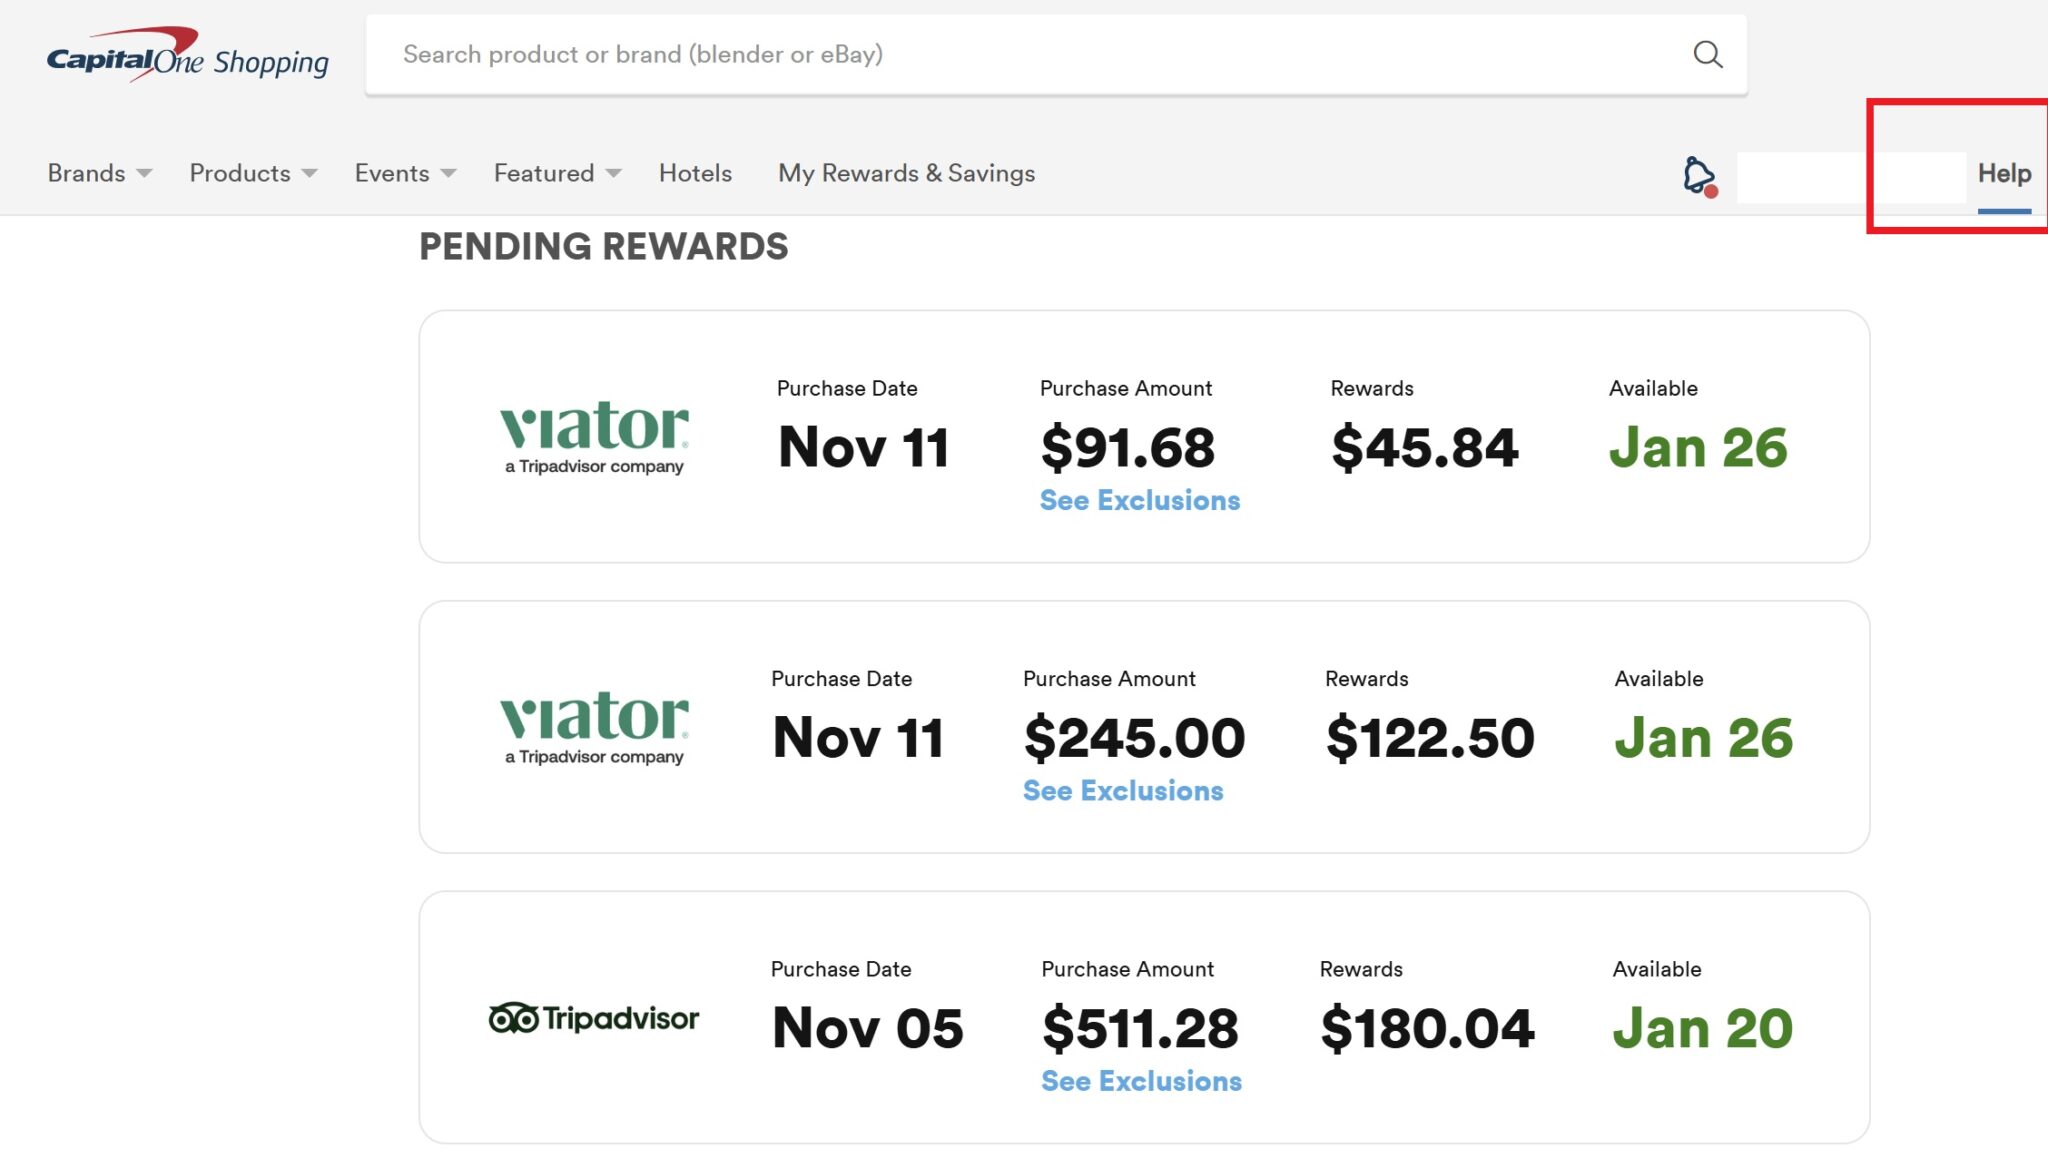
Task: Click the $122.50 rewards amount
Action: pyautogui.click(x=1429, y=738)
